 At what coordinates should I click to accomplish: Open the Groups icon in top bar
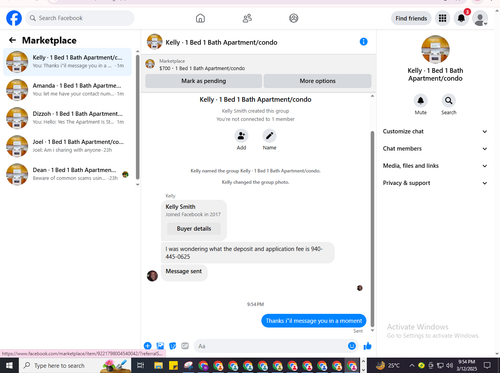click(294, 18)
